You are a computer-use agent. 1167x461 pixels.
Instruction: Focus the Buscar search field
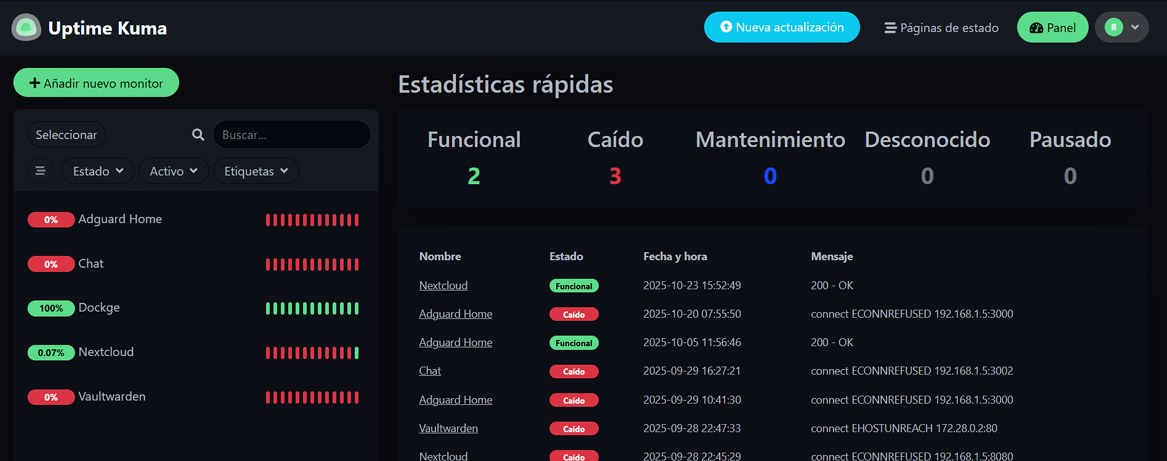point(291,135)
